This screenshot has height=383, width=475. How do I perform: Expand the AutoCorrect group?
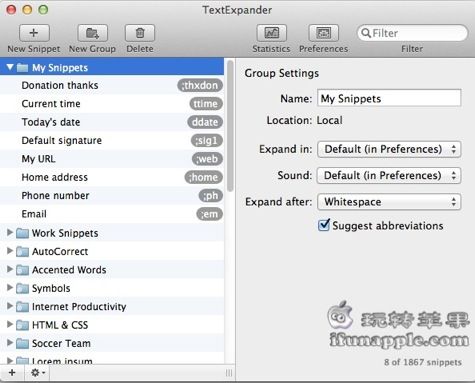pos(10,251)
